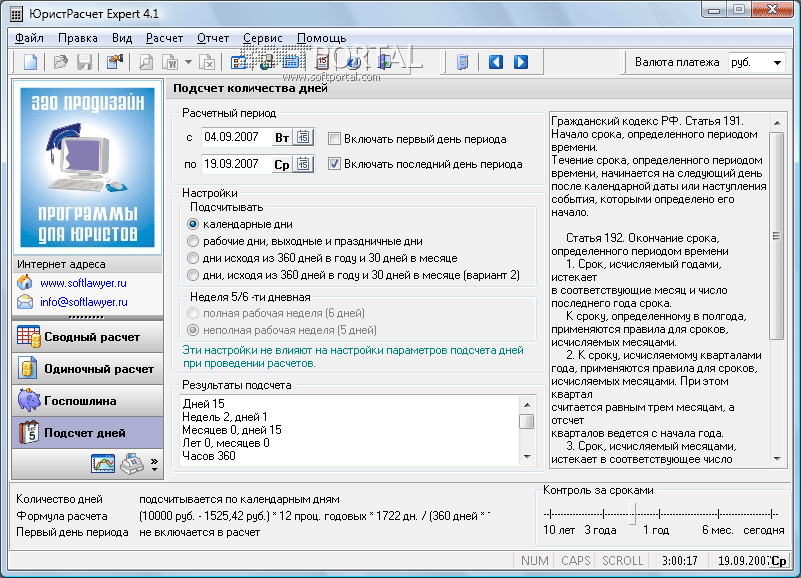Expand dropdown arrow beside Word export icon
Screen dimensions: 801x578
[x=189, y=62]
